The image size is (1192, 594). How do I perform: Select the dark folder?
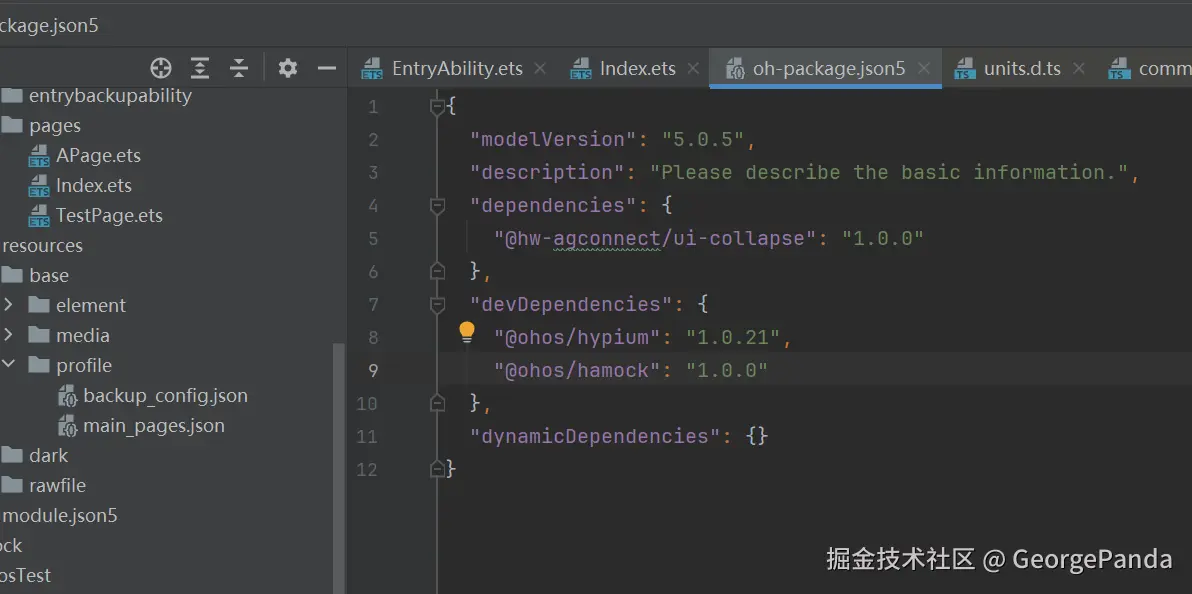point(49,456)
